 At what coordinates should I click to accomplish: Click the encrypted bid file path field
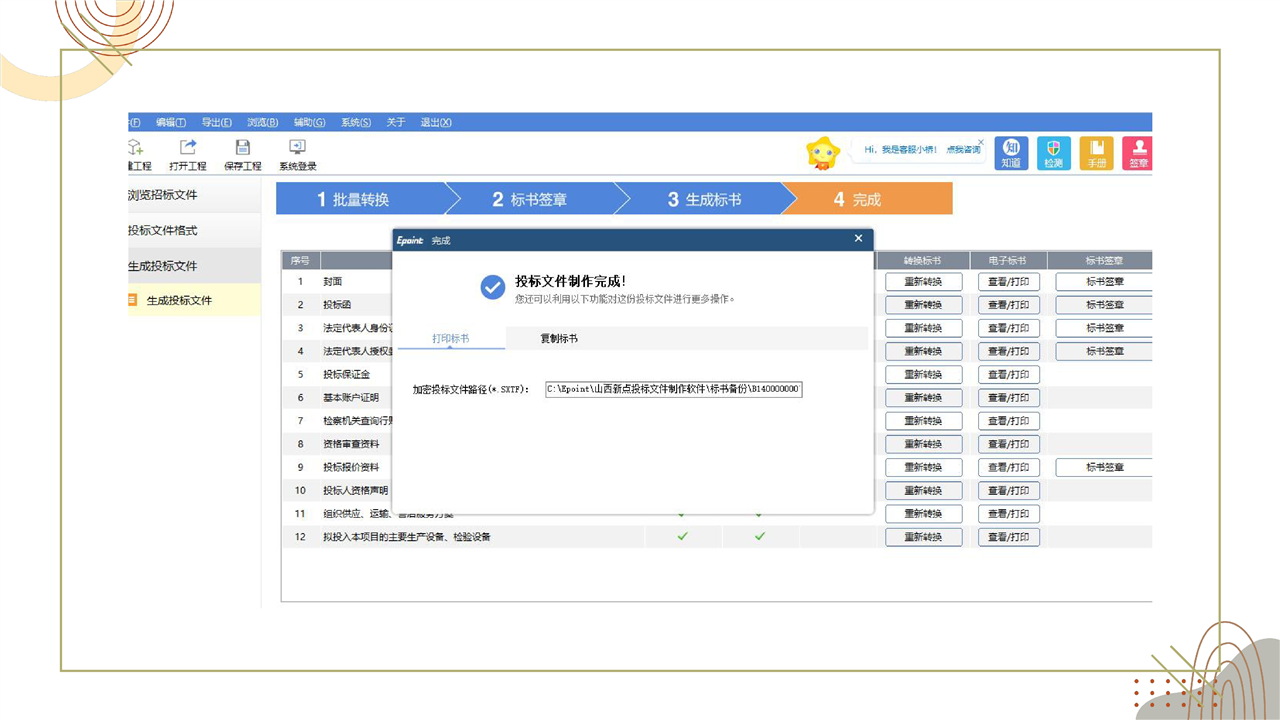point(673,389)
